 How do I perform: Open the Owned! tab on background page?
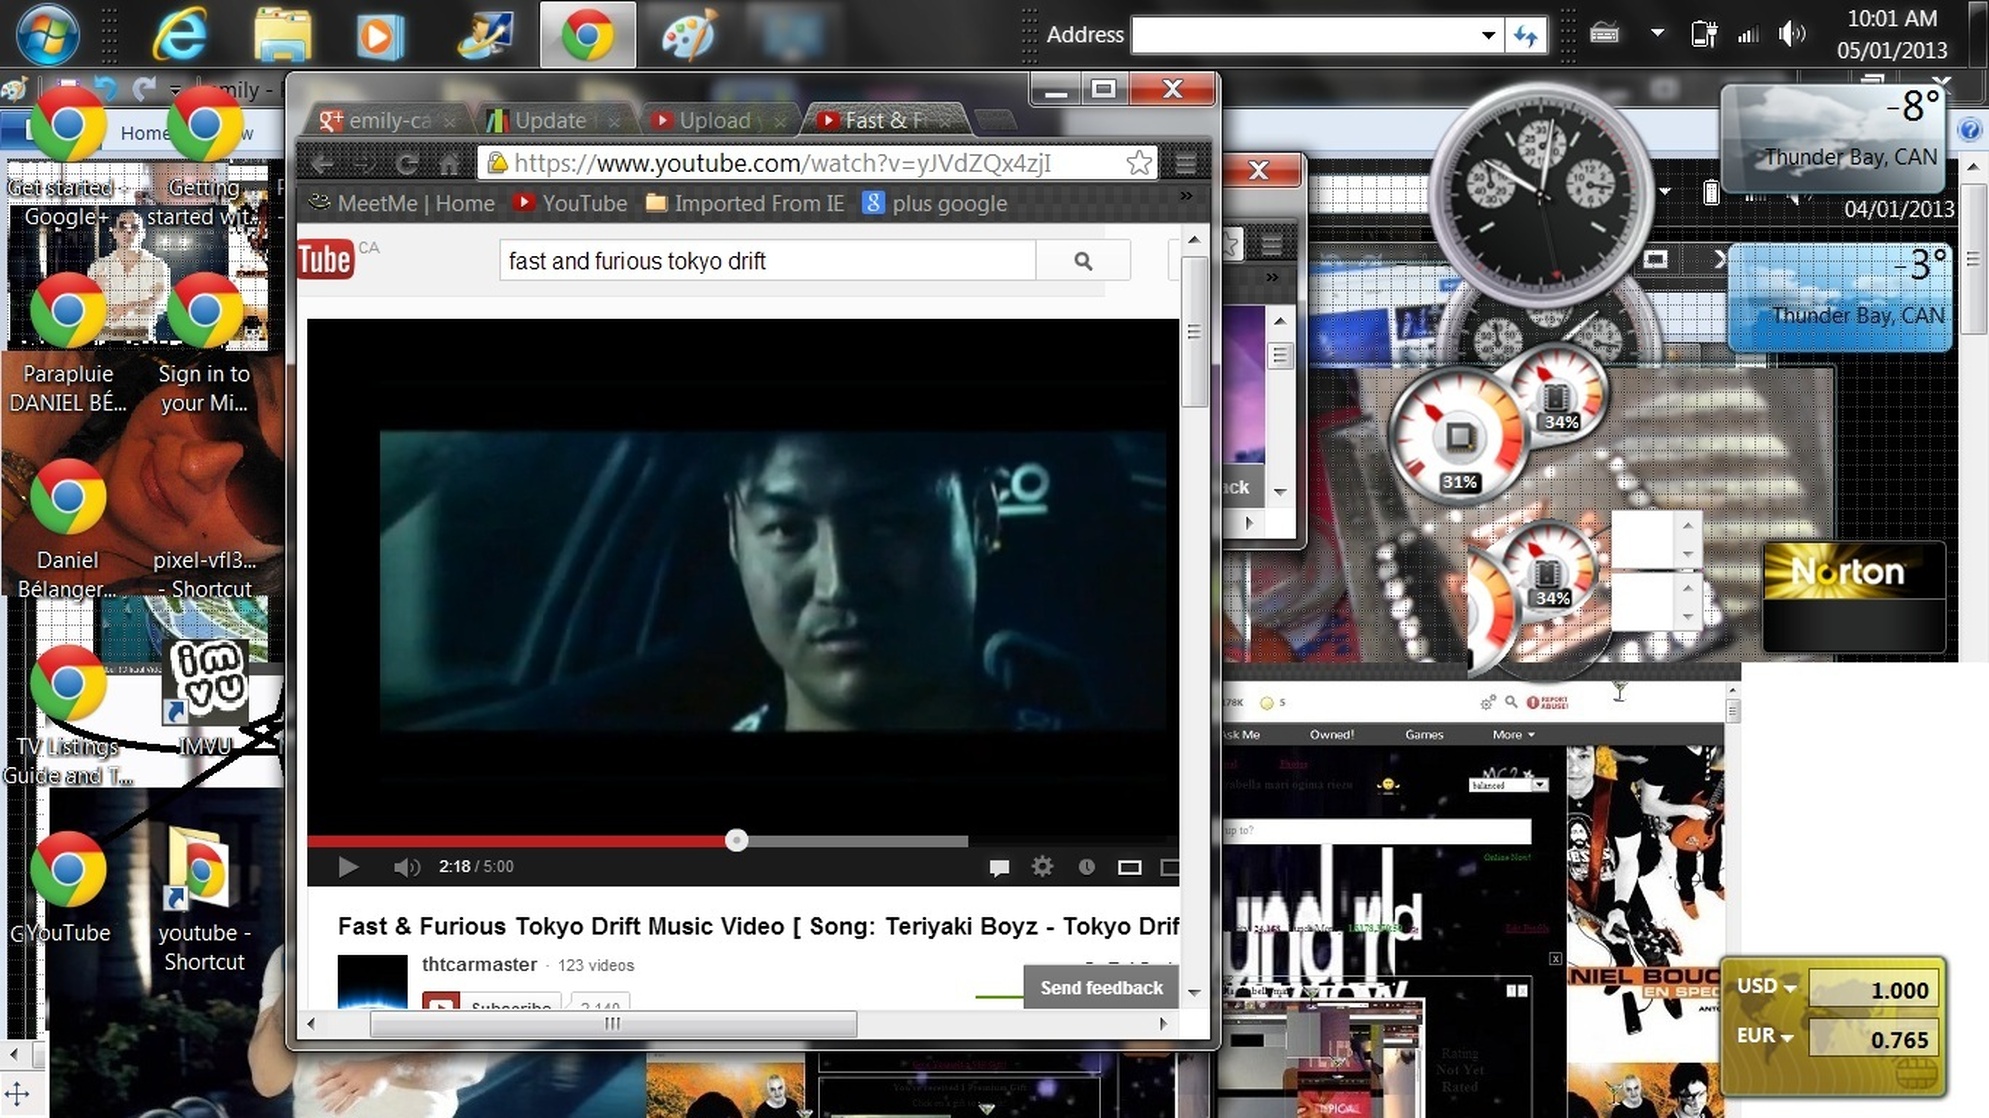(x=1332, y=734)
